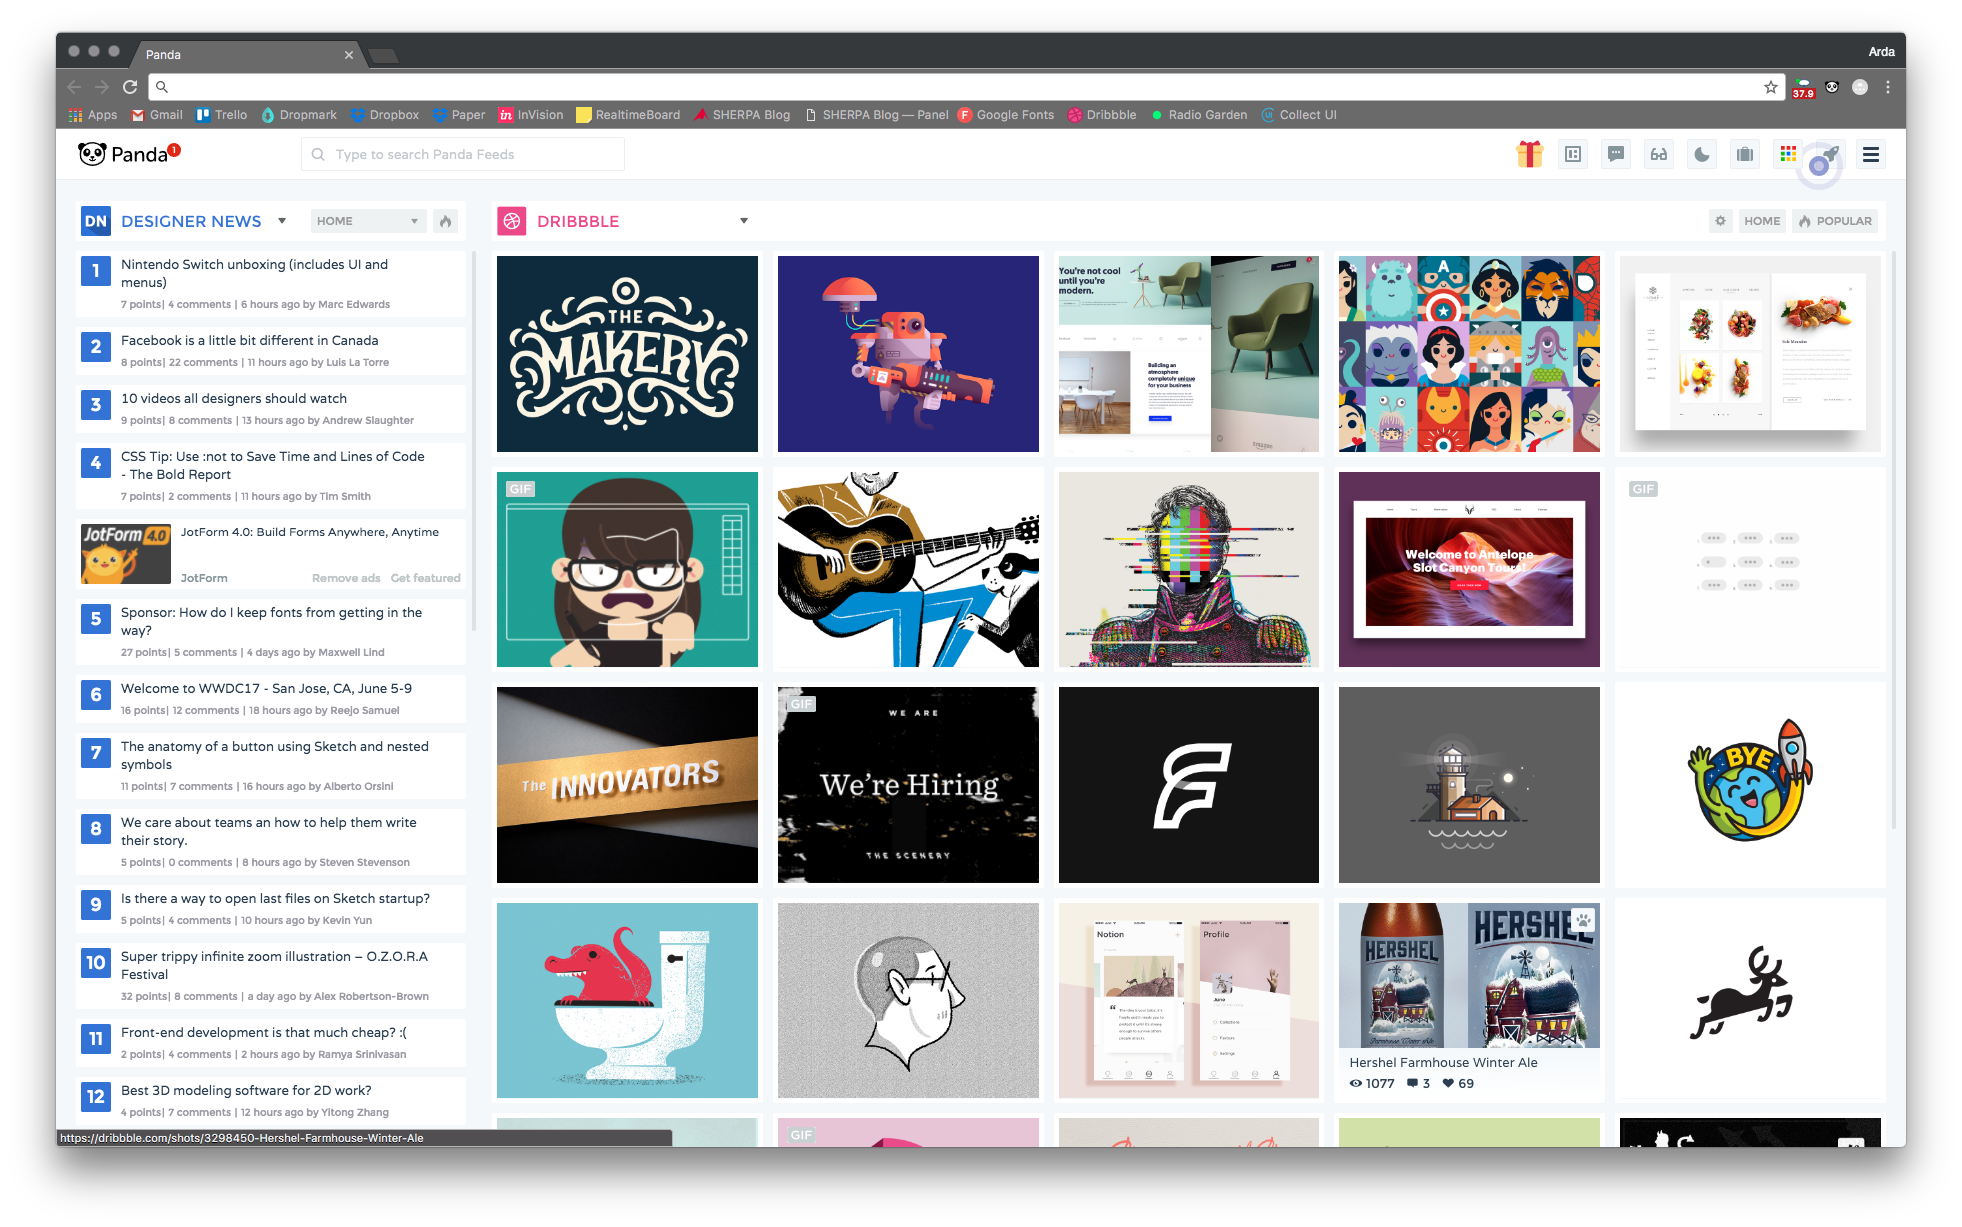Open the layout picker icon
This screenshot has height=1227, width=1962.
[x=1573, y=154]
